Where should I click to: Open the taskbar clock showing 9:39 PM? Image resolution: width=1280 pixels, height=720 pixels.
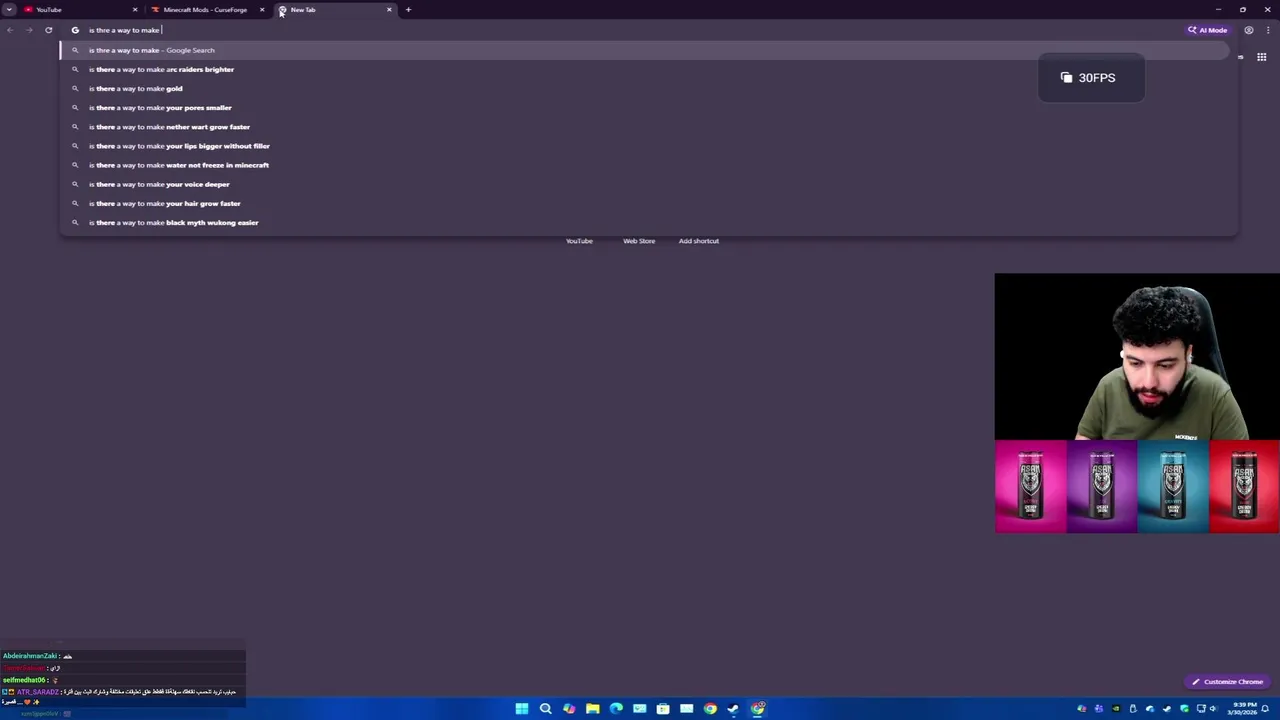tap(1244, 708)
